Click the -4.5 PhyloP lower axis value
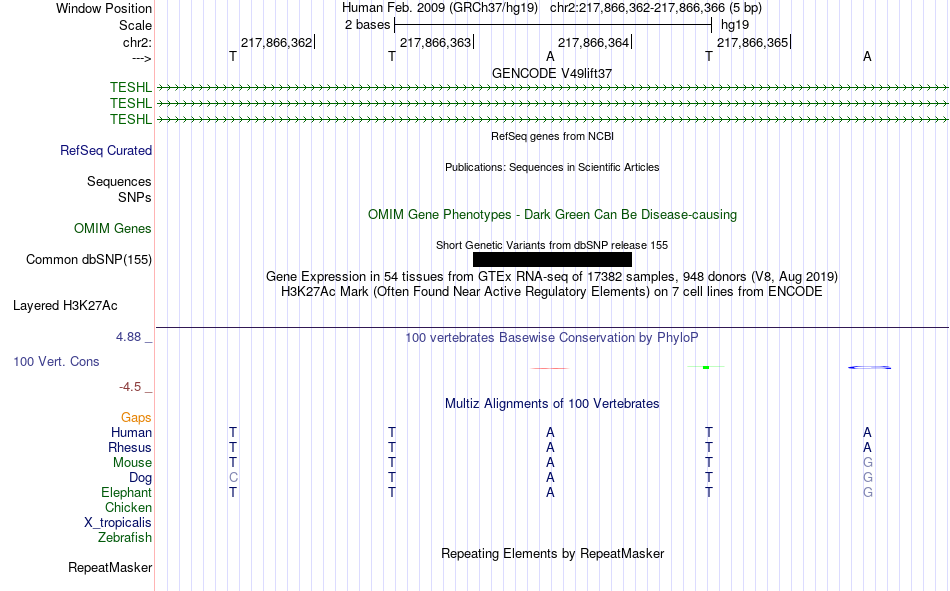This screenshot has width=950, height=591. coord(130,387)
